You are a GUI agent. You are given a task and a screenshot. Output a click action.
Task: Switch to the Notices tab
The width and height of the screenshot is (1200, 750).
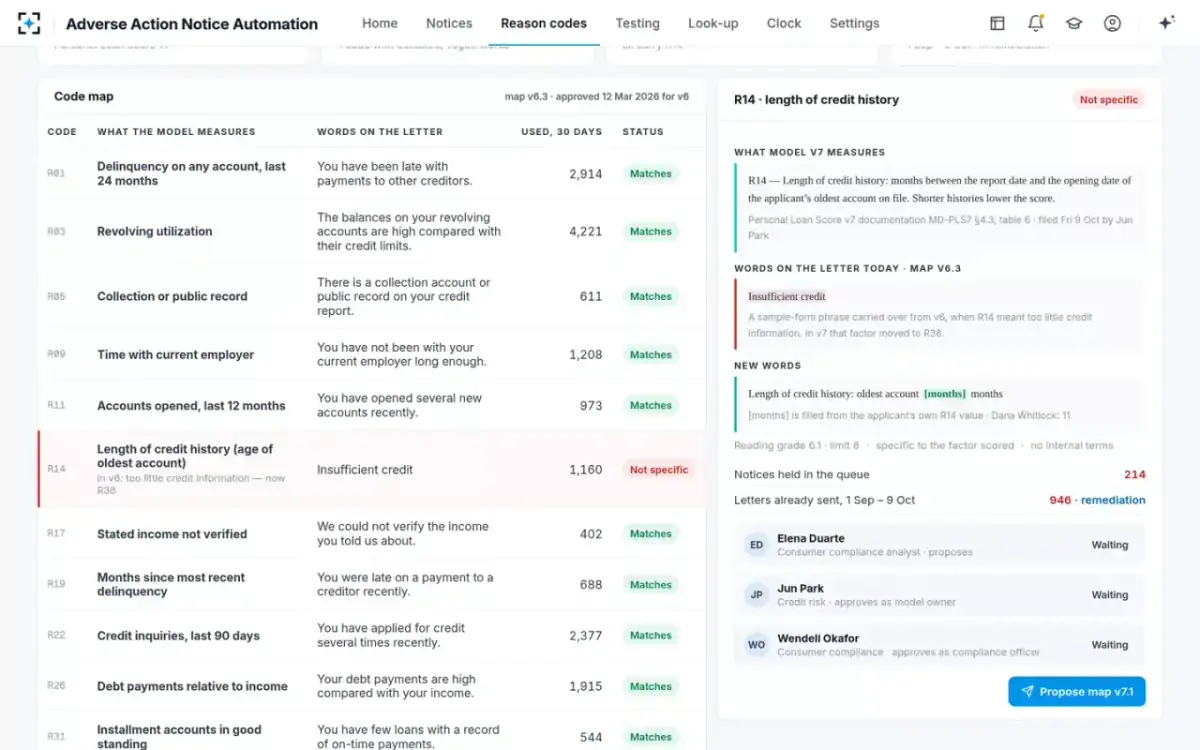449,23
